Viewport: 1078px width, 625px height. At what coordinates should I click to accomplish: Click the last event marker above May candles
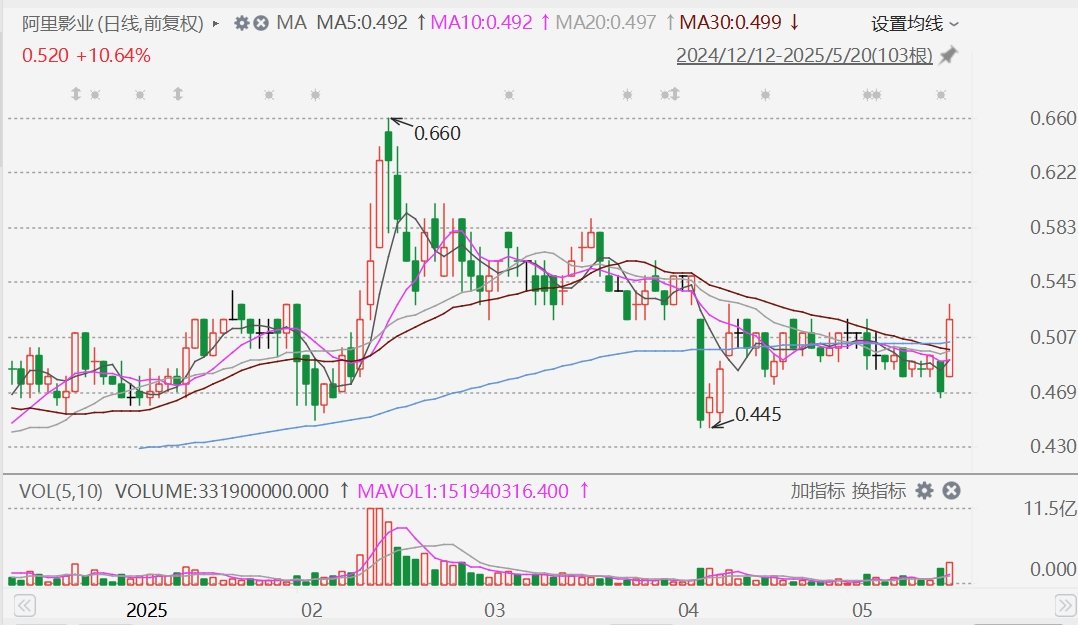click(x=941, y=95)
